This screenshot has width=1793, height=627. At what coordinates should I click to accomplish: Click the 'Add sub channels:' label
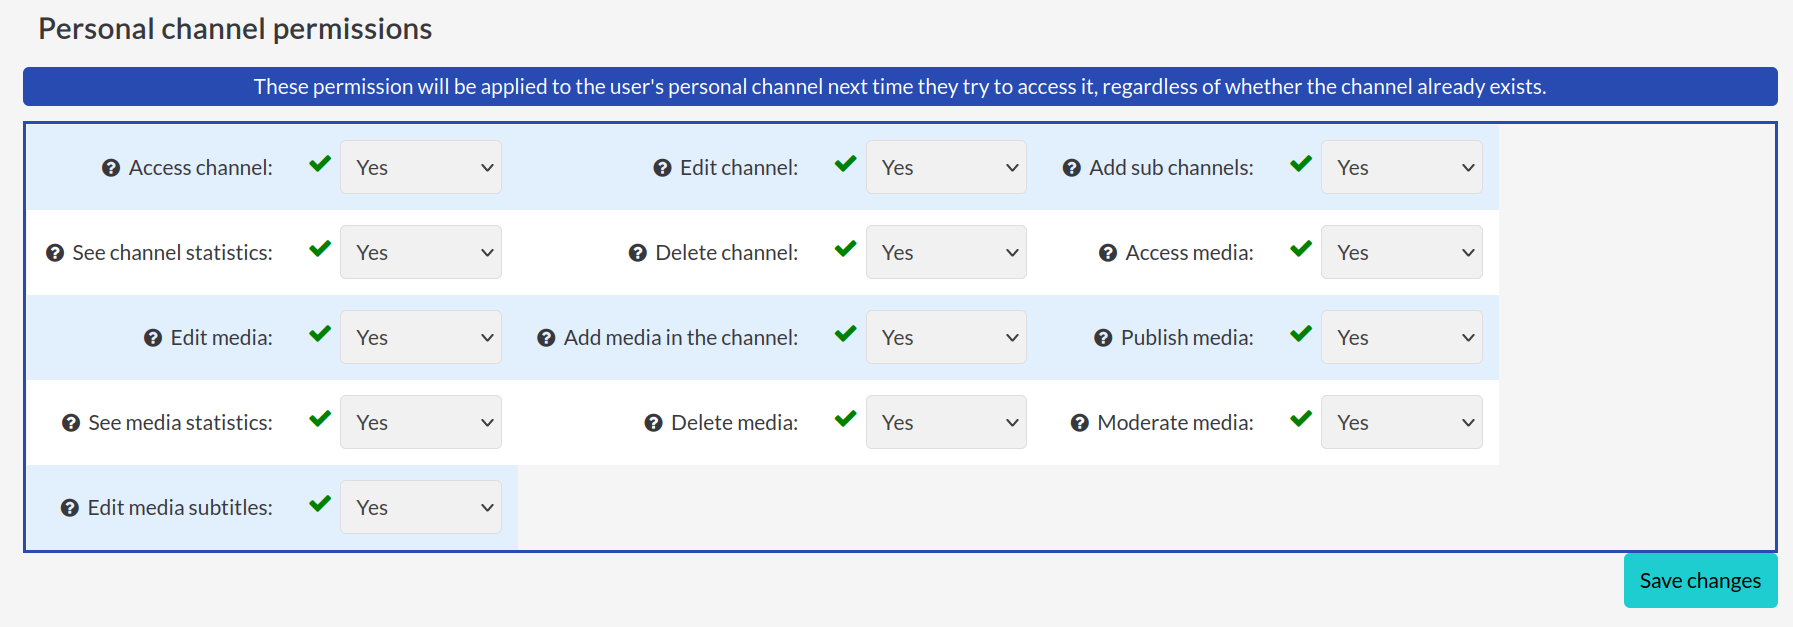point(1171,168)
